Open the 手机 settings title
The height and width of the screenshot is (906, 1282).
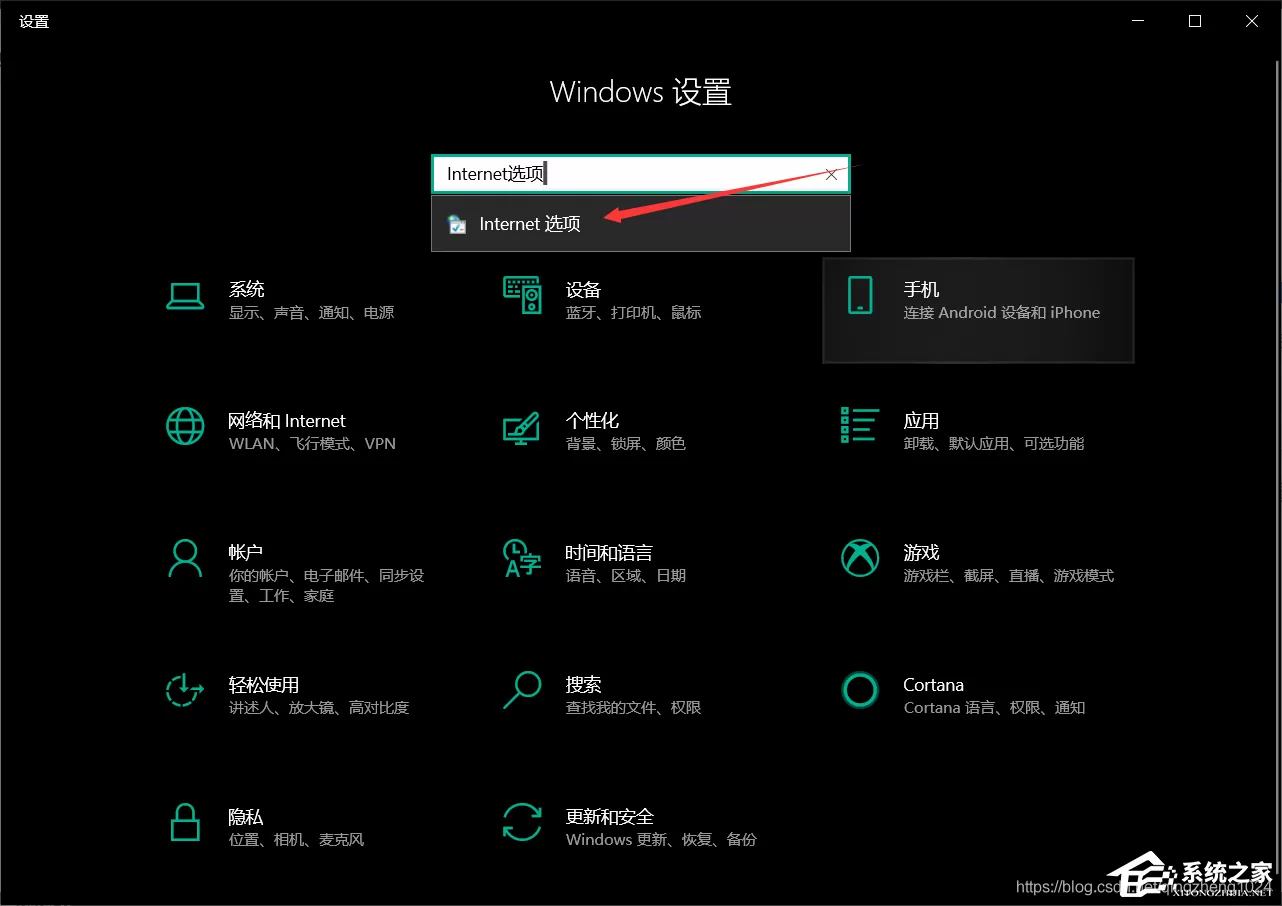(921, 290)
